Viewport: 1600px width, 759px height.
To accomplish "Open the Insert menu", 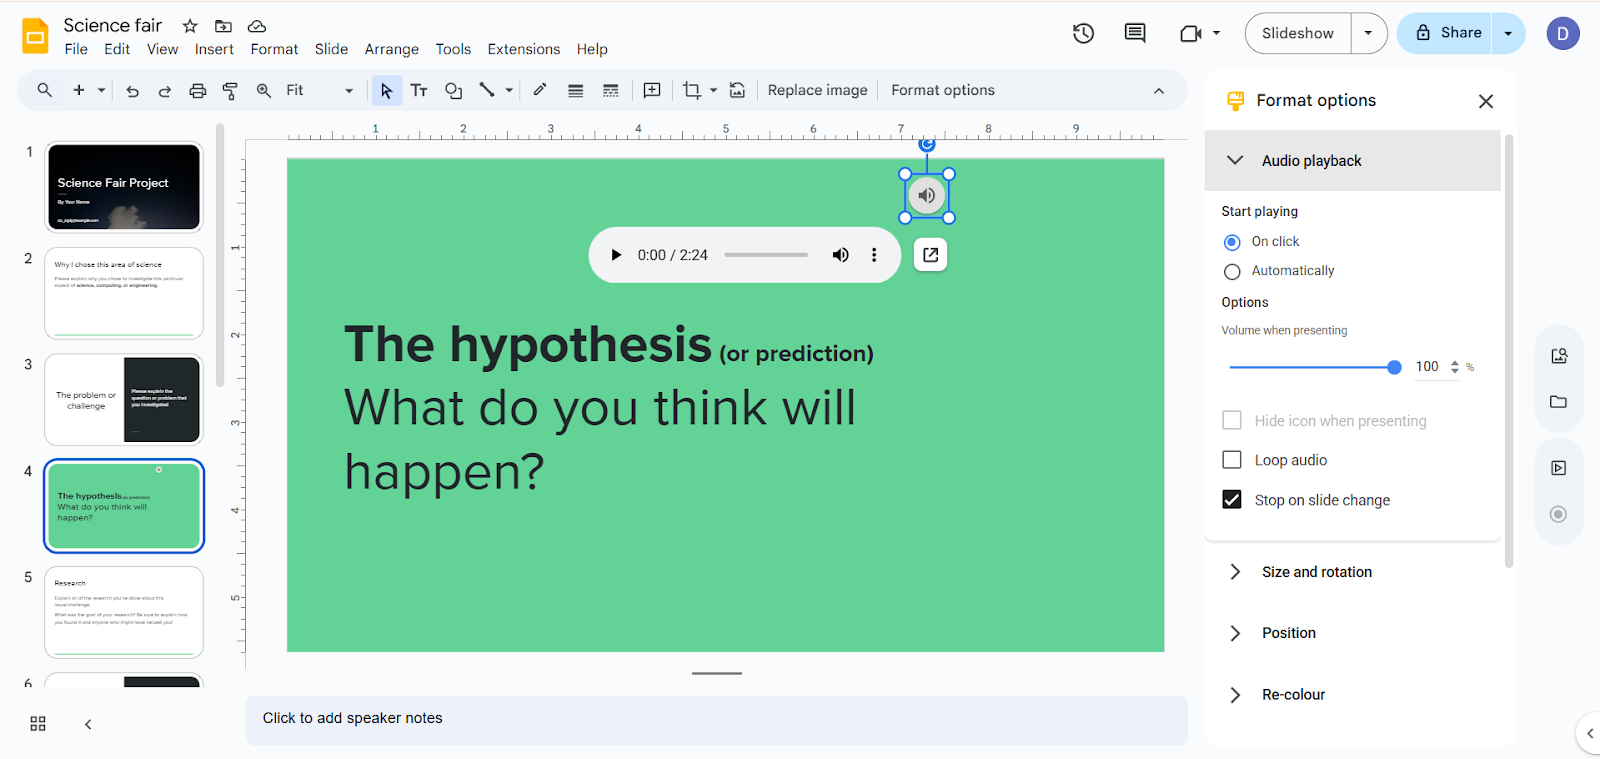I will [214, 49].
